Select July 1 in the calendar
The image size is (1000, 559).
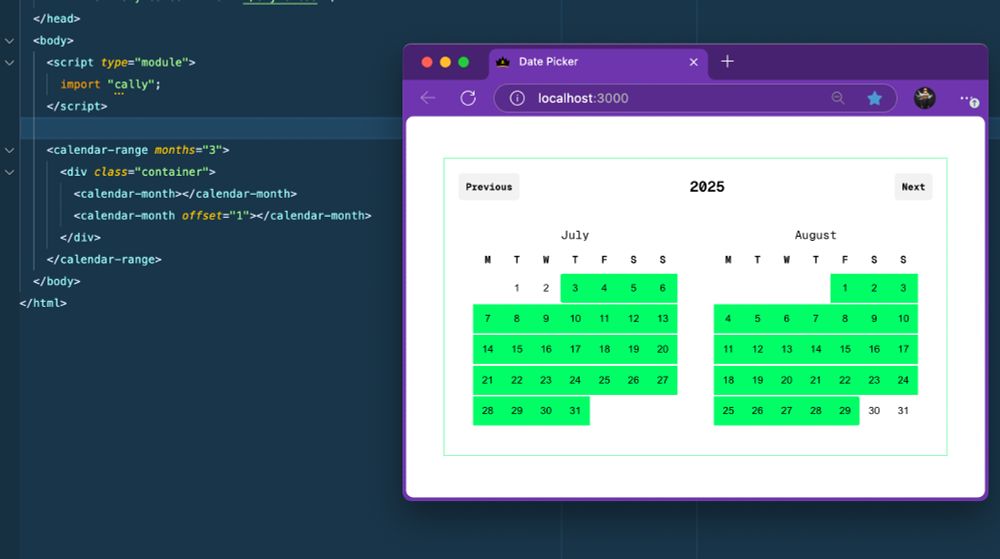(517, 288)
